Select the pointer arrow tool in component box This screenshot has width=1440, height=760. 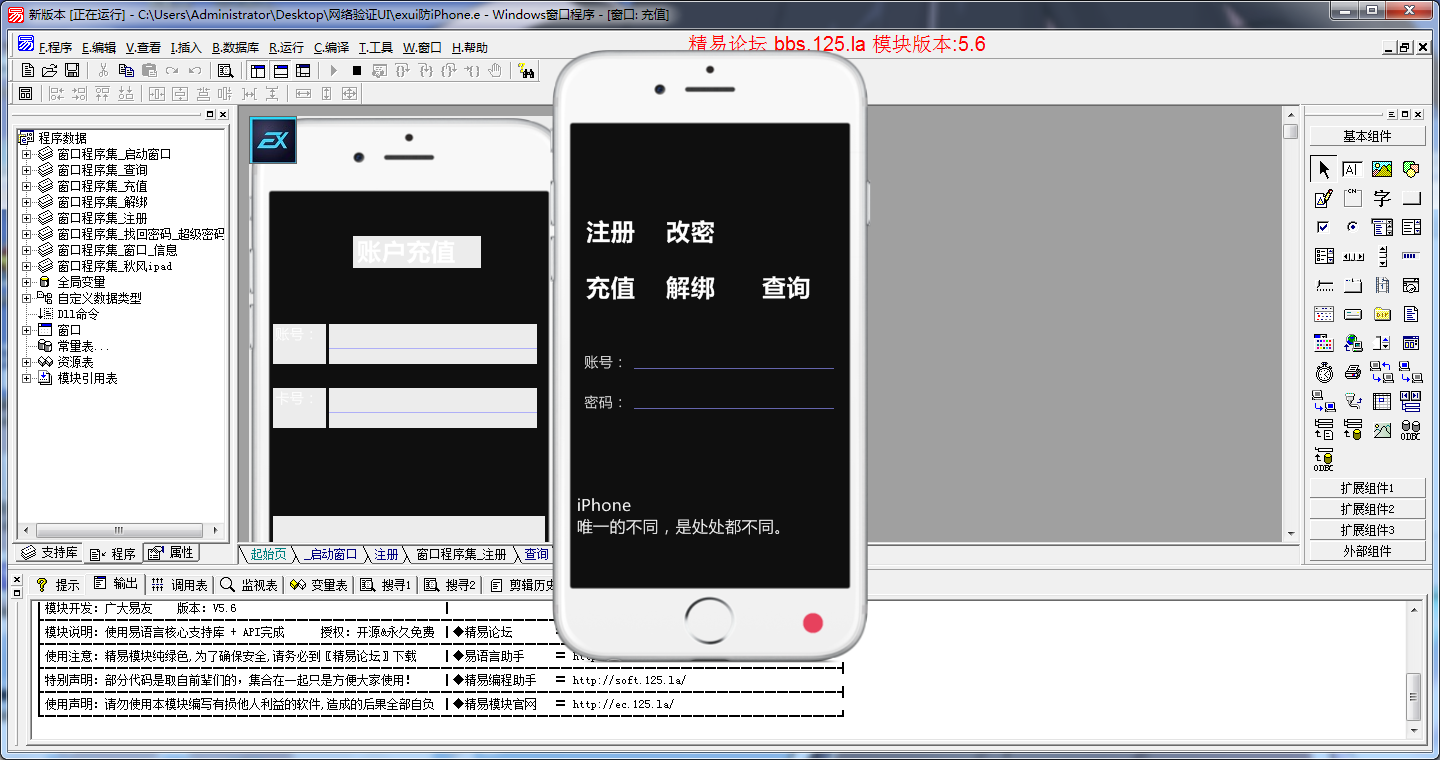(x=1324, y=169)
